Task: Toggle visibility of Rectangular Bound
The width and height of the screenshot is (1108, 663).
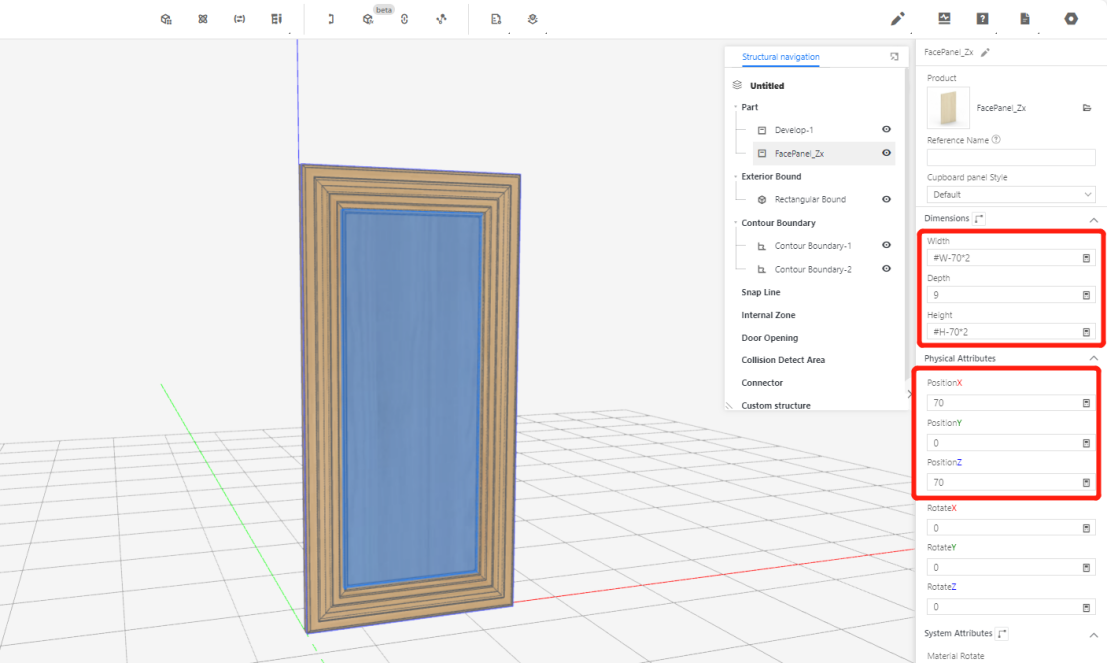Action: pyautogui.click(x=886, y=199)
